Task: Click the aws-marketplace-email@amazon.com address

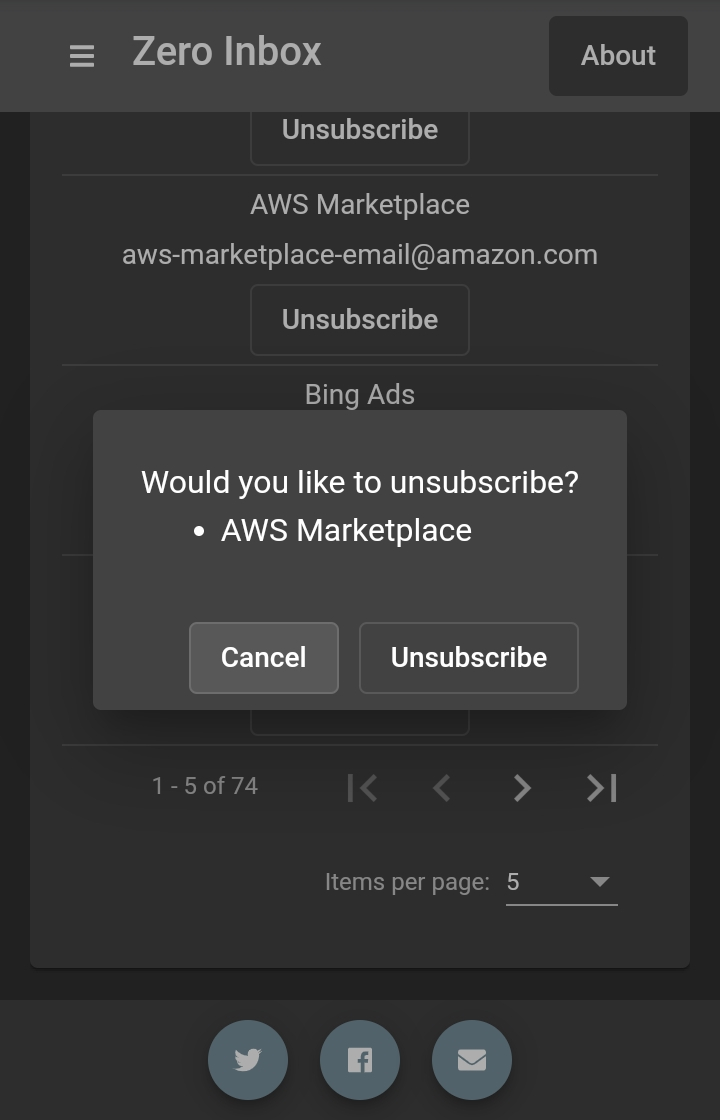Action: pyautogui.click(x=360, y=255)
